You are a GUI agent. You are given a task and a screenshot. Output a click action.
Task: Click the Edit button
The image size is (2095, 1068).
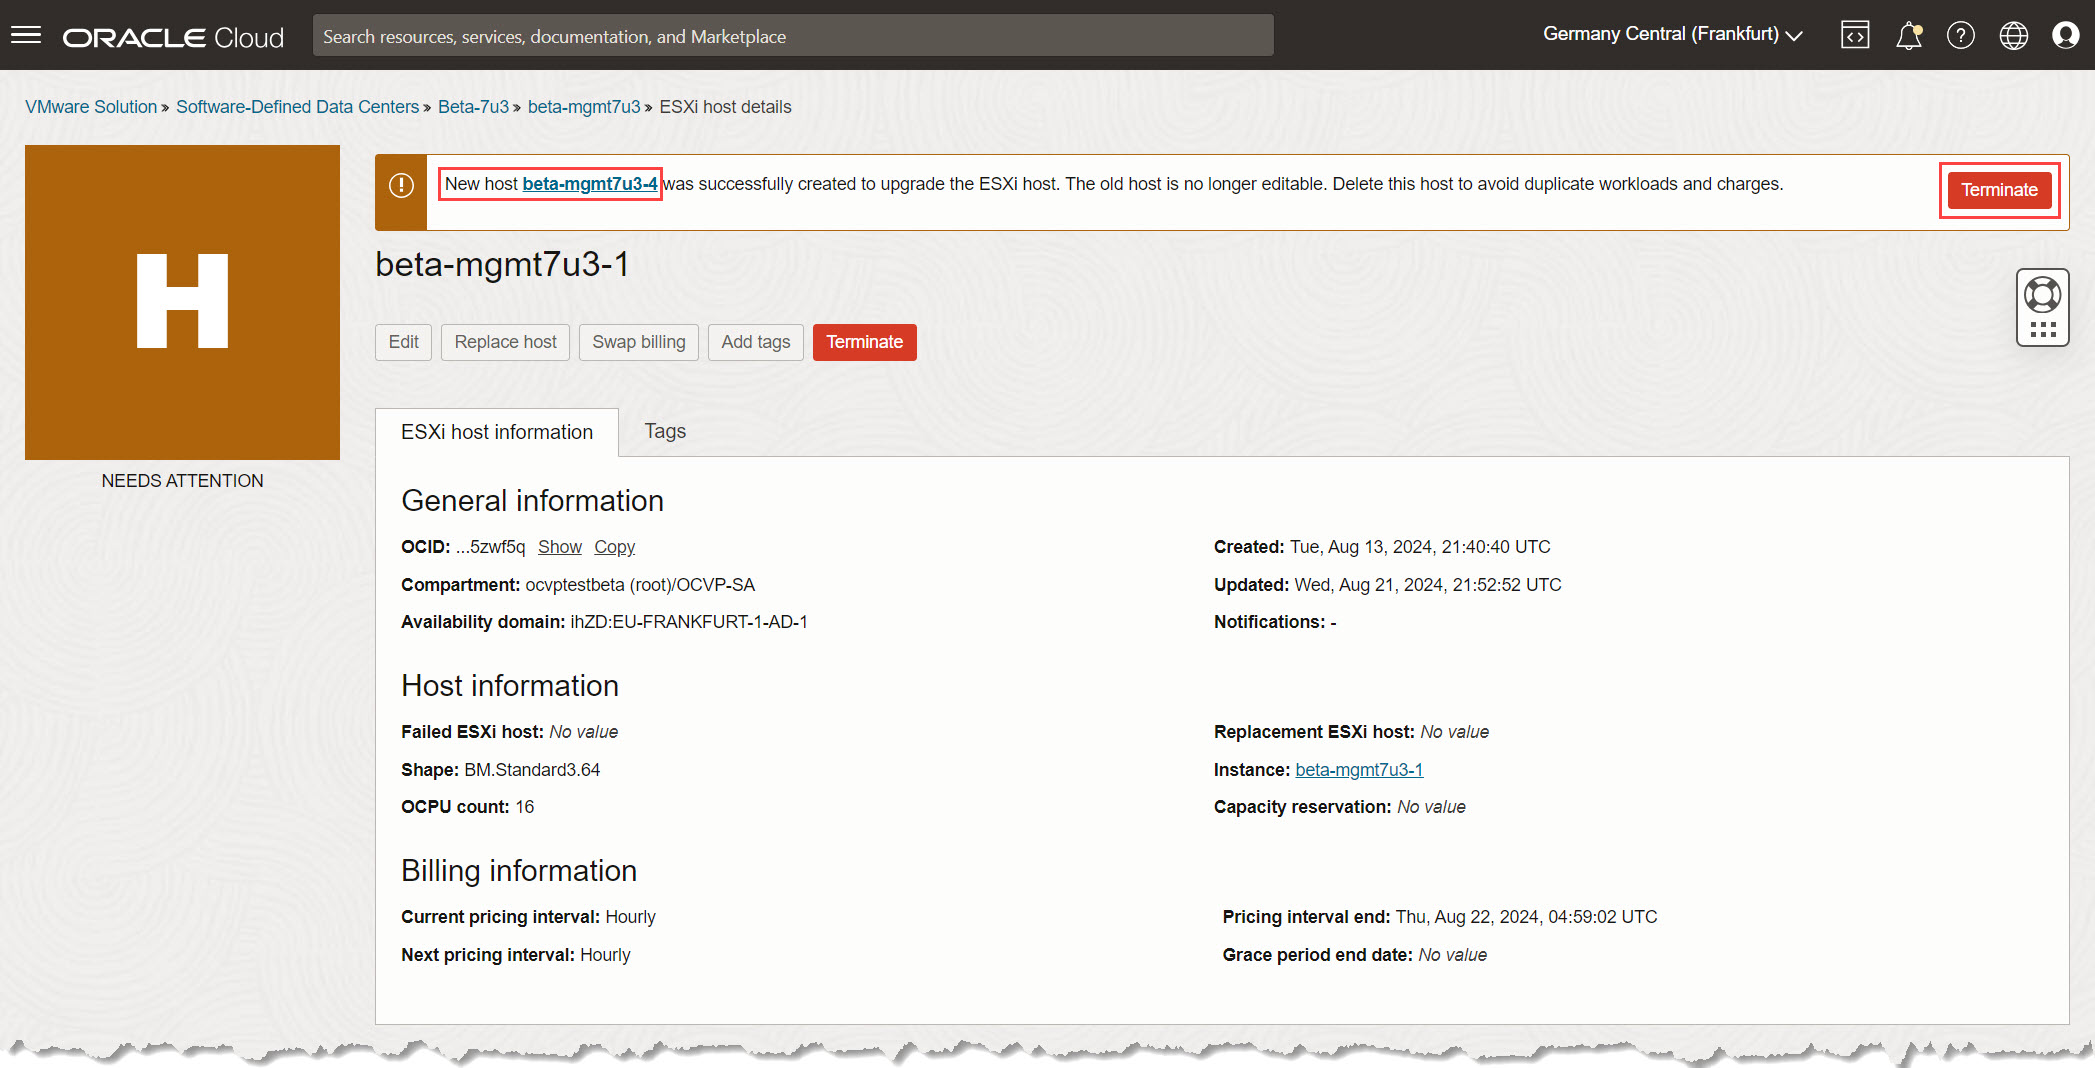pyautogui.click(x=403, y=342)
